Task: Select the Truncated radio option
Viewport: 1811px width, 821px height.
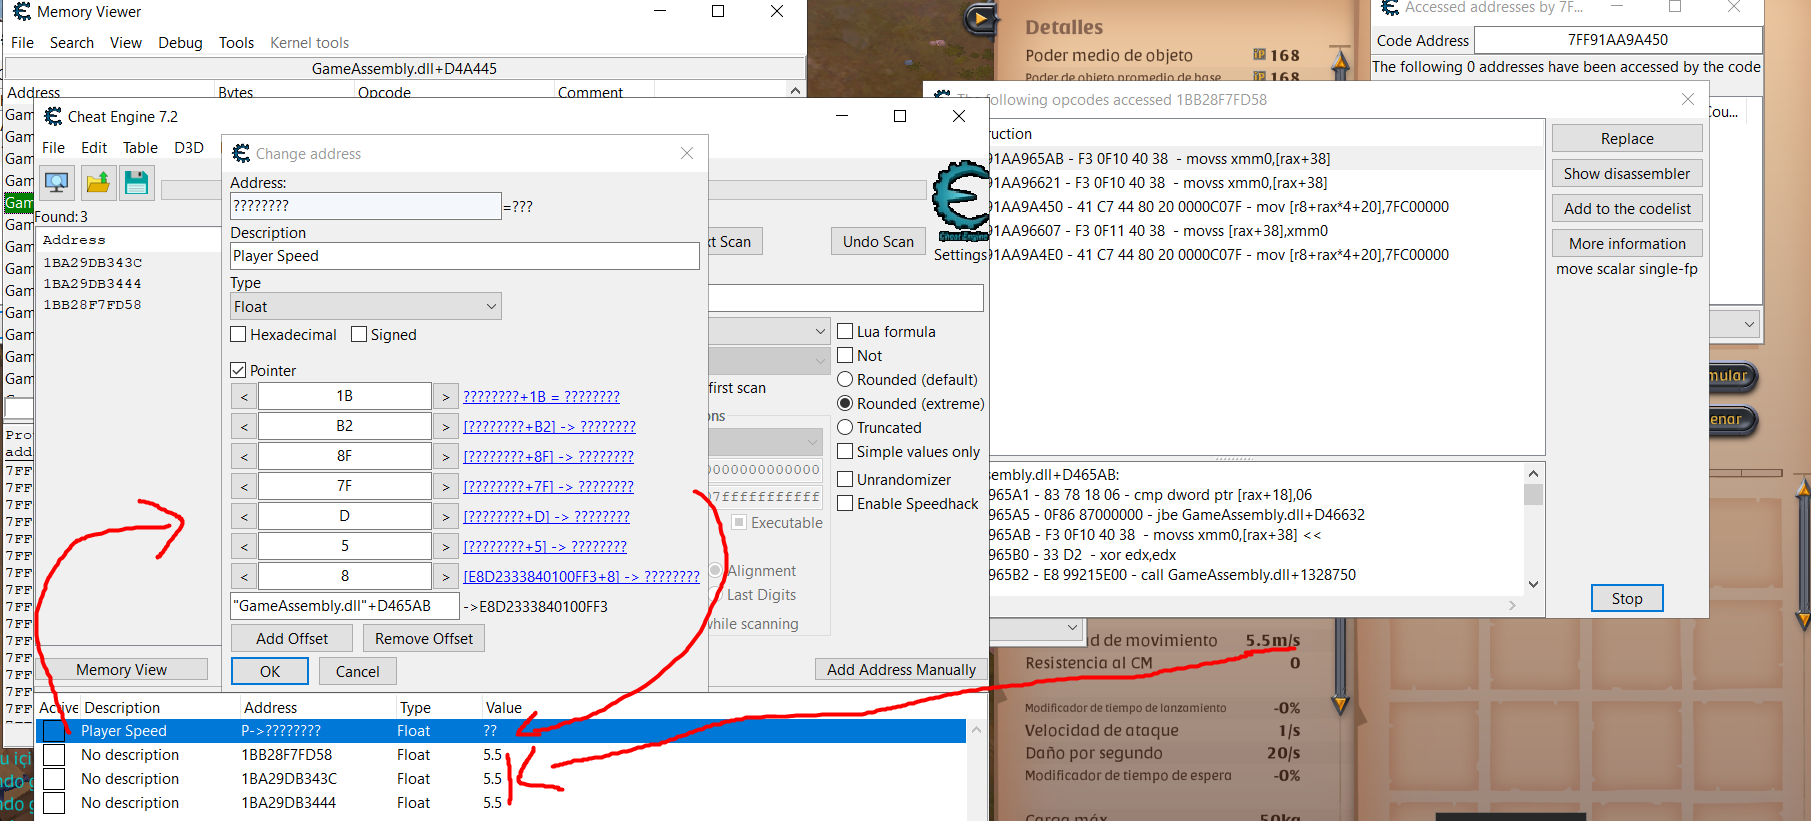Action: click(845, 428)
